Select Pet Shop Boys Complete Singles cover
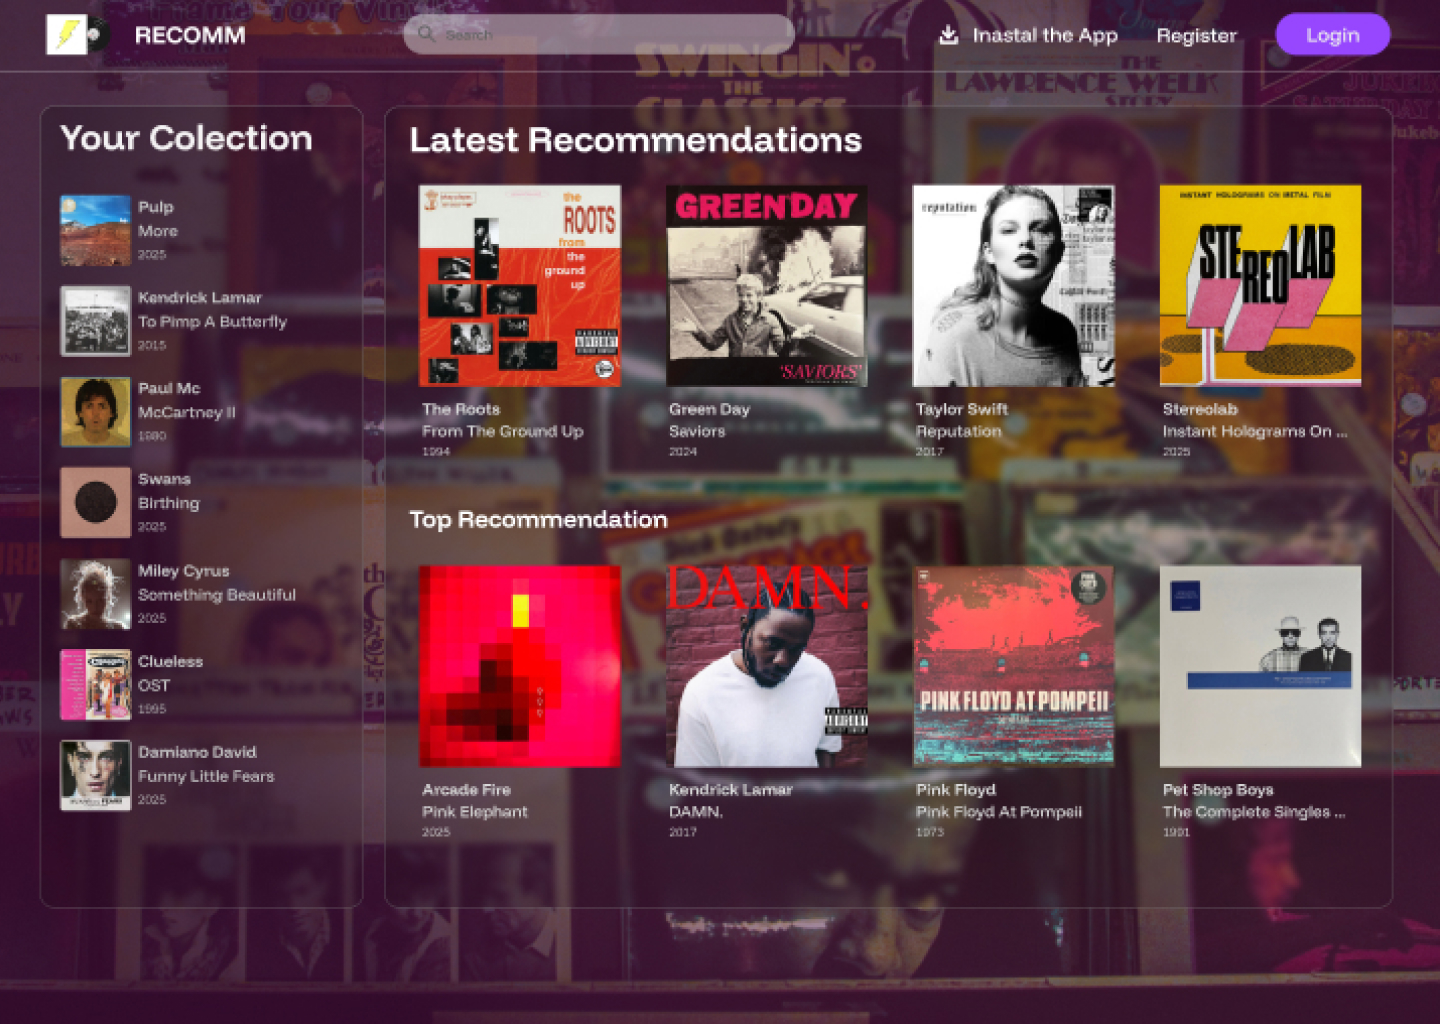Screen dimensions: 1440x1024 click(1260, 666)
